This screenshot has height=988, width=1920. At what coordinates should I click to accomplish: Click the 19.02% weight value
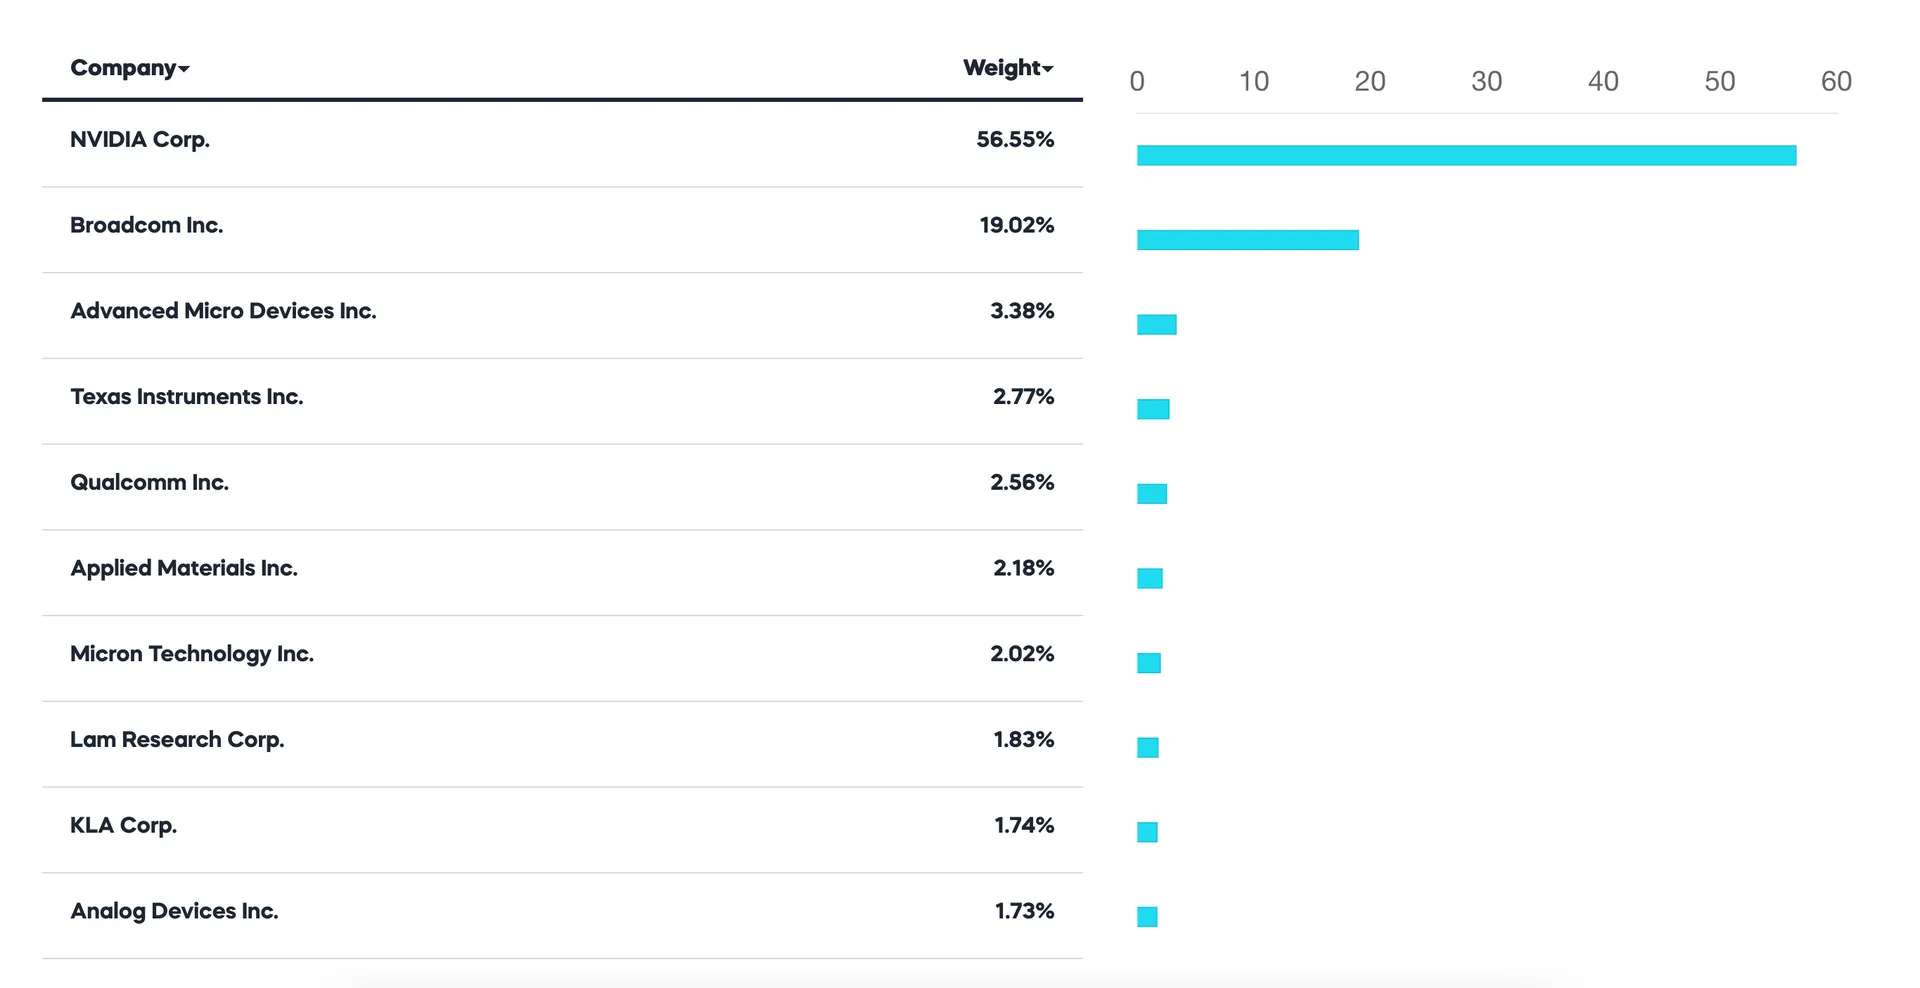[x=1016, y=226]
